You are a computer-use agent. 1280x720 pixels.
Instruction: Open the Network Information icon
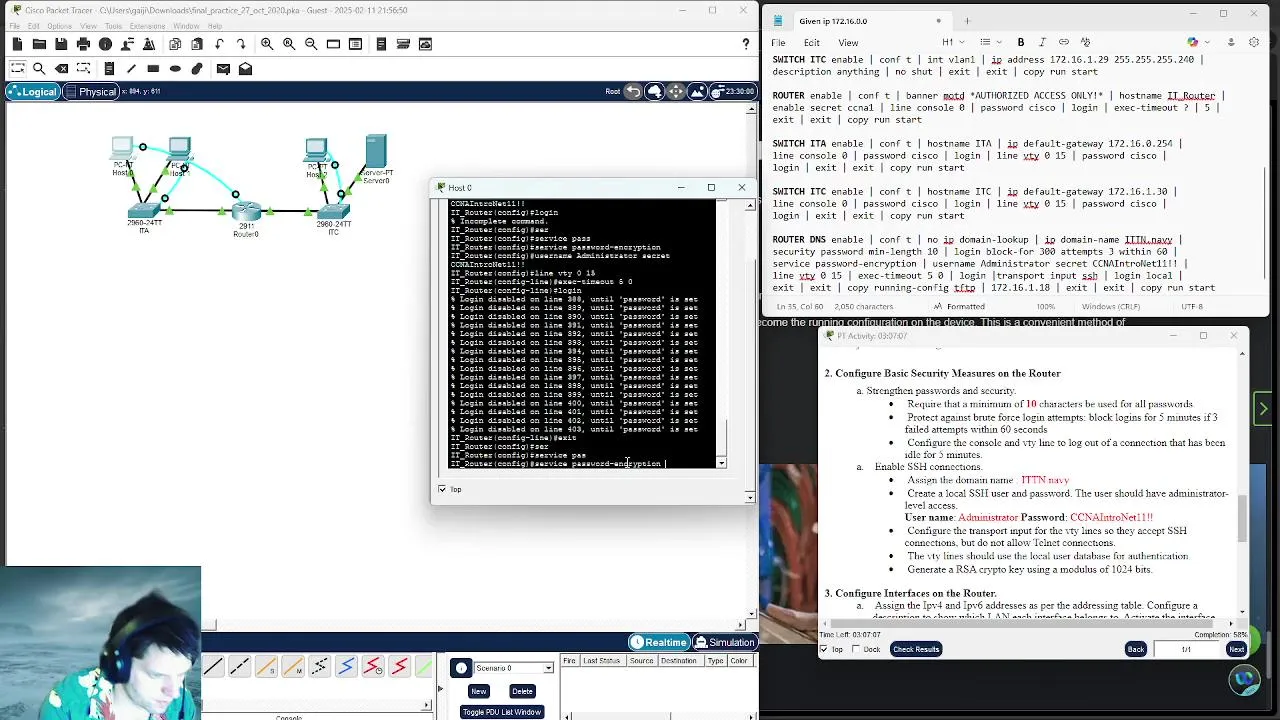[105, 44]
